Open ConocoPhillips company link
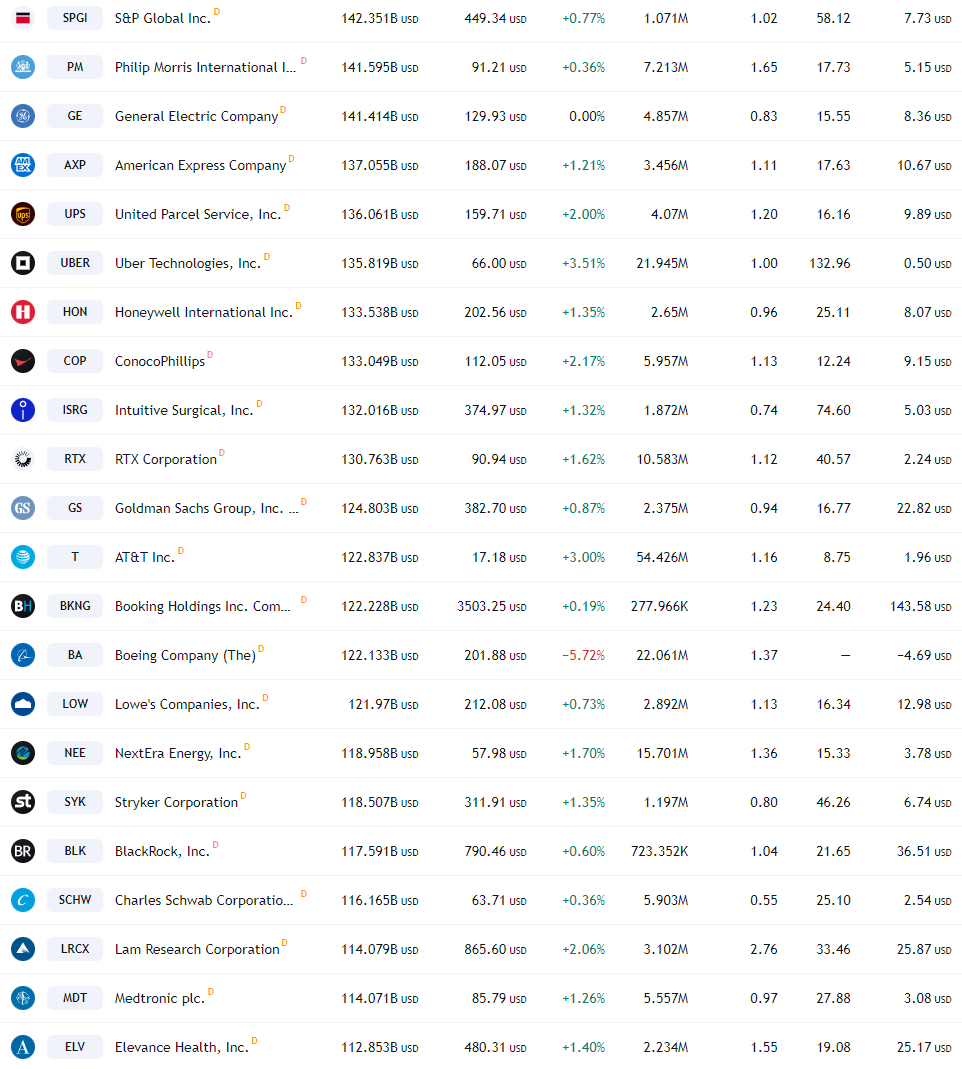962x1069 pixels. pos(160,361)
